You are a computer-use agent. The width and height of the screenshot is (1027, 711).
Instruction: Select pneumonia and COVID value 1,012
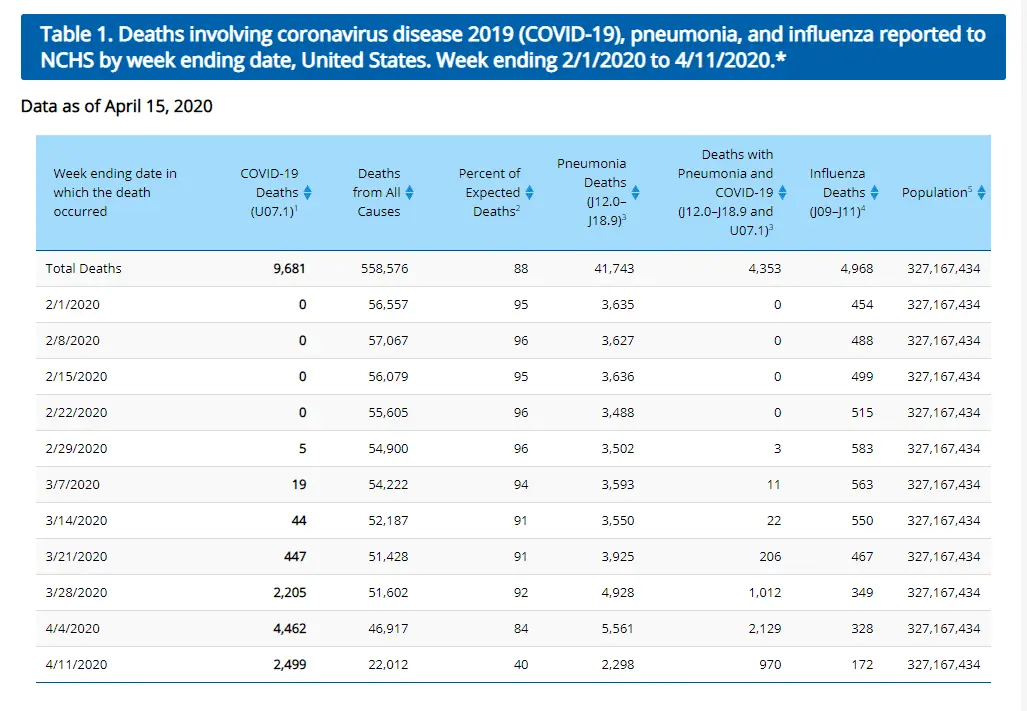(x=764, y=592)
